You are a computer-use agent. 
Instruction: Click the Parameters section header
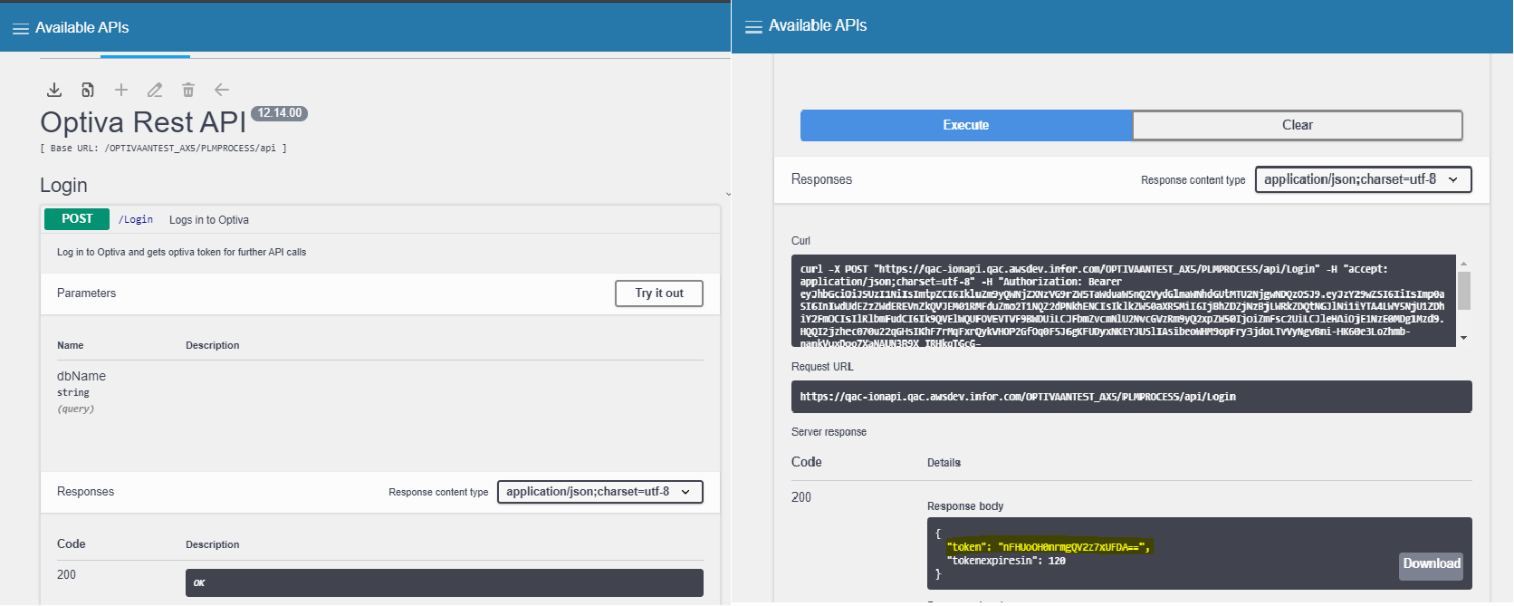click(x=86, y=293)
